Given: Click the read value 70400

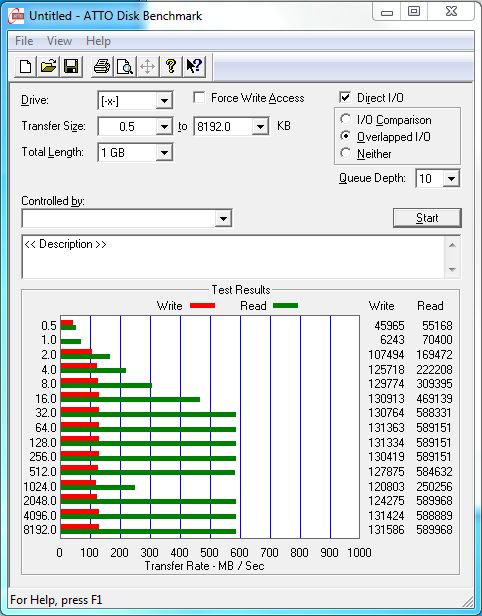Looking at the screenshot, I should point(437,340).
